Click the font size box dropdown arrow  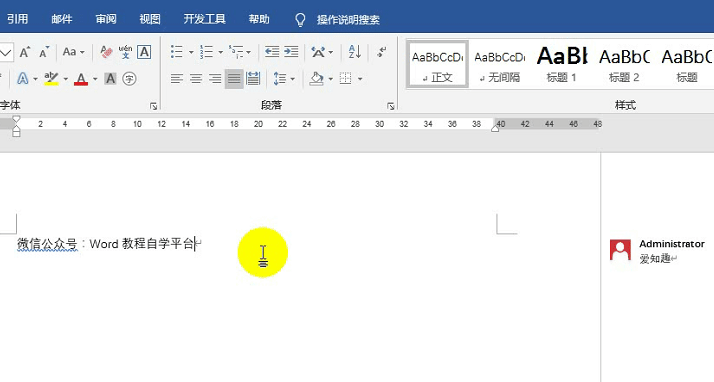(x=5, y=52)
